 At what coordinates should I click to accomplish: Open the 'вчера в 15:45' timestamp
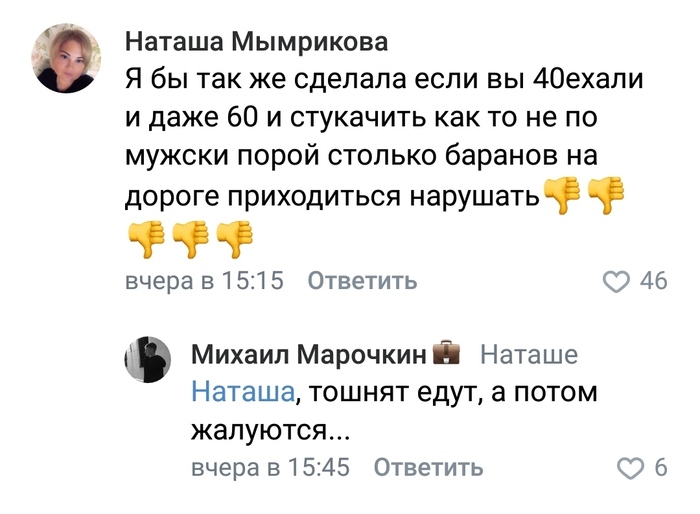pyautogui.click(x=270, y=467)
